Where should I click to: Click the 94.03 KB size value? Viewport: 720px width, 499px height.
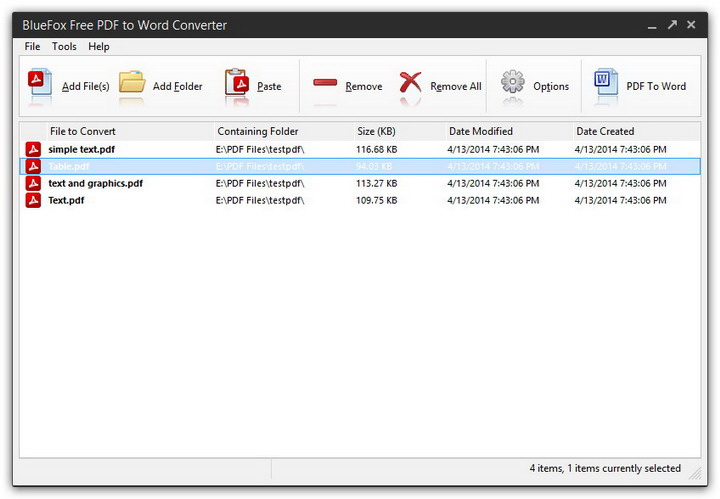[374, 166]
